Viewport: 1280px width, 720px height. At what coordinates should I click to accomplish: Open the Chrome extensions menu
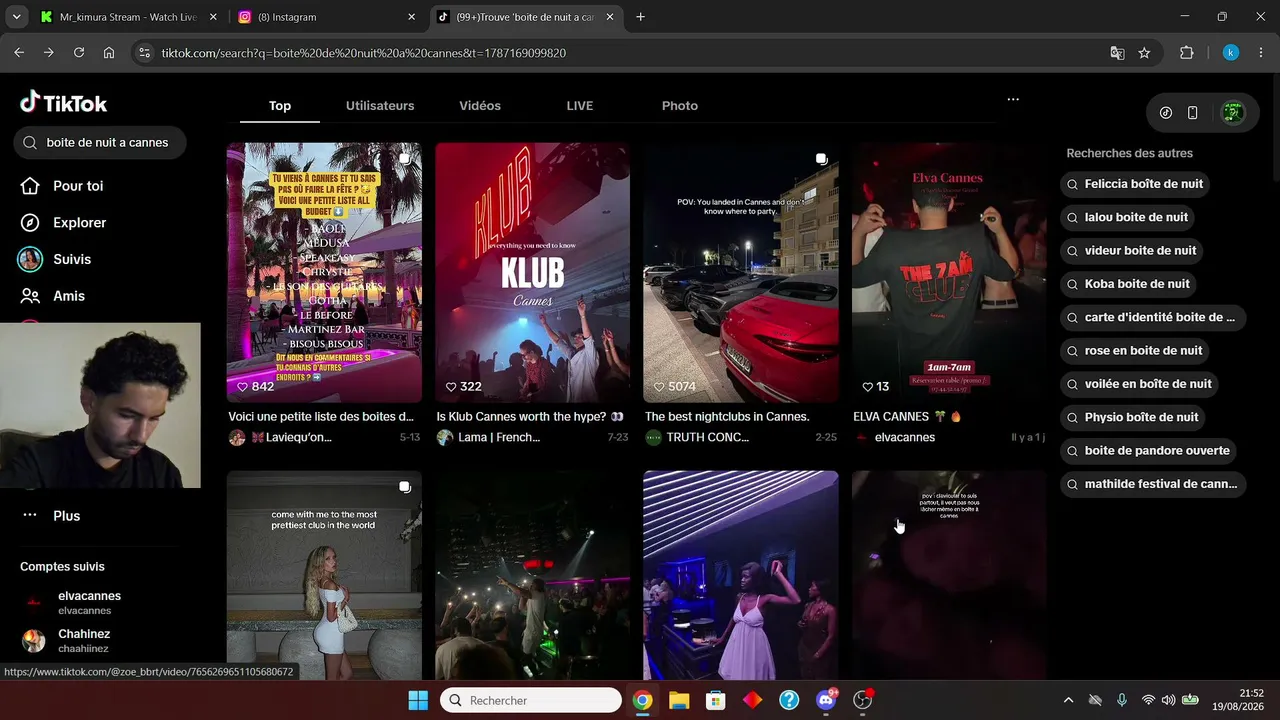(x=1187, y=53)
